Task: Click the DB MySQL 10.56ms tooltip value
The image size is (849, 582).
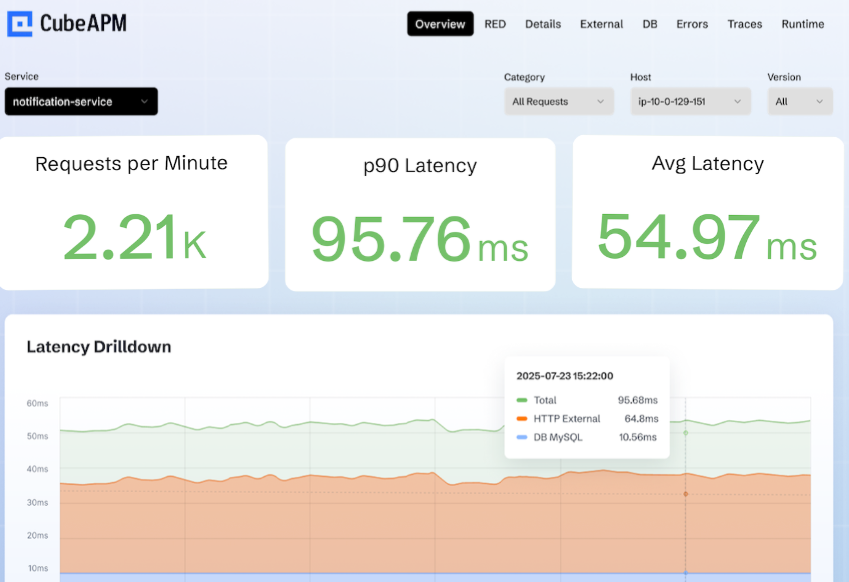Action: click(637, 437)
